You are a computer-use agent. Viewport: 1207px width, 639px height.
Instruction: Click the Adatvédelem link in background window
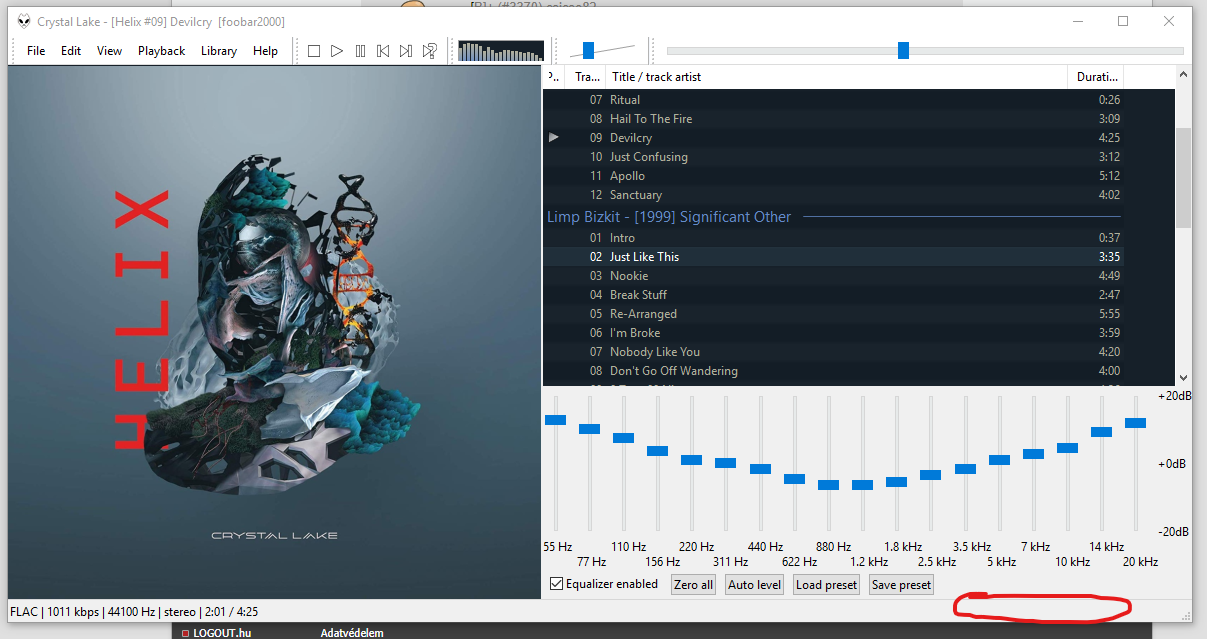352,633
